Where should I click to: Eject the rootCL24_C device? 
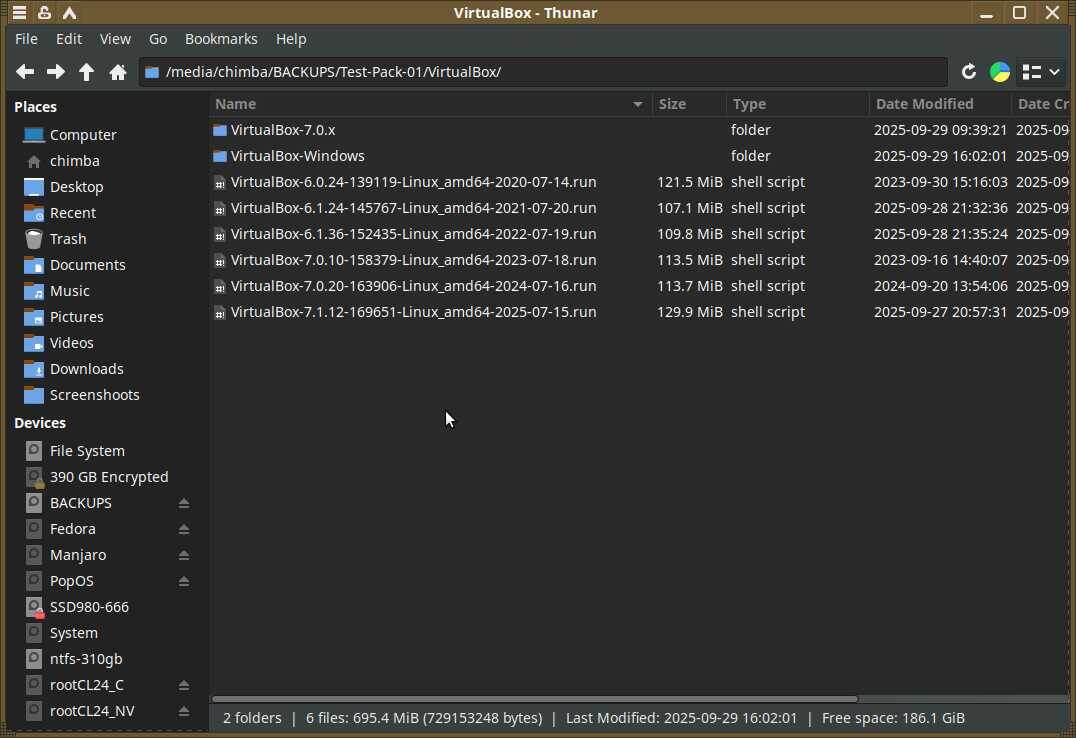[183, 685]
